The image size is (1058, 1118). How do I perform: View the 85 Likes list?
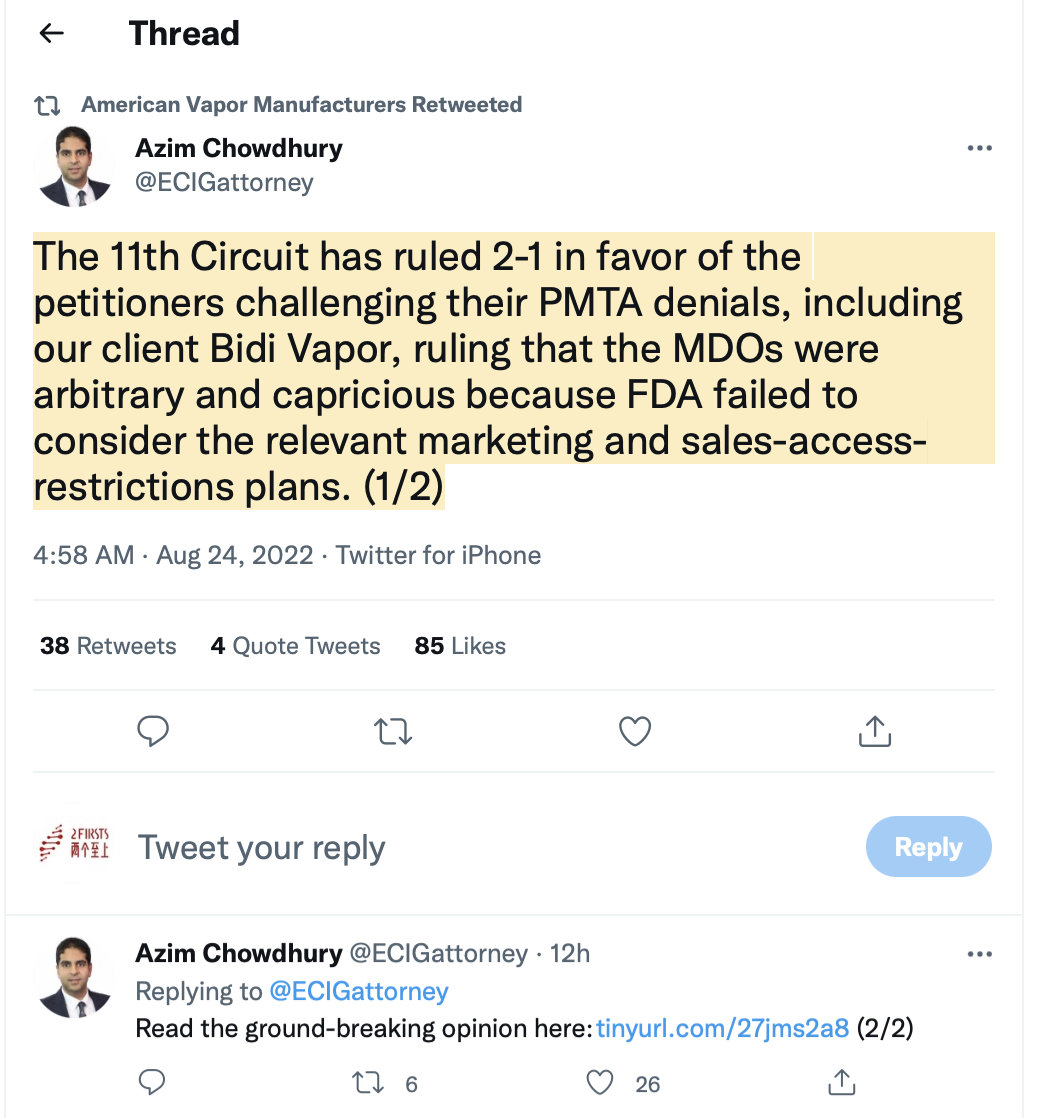[460, 646]
